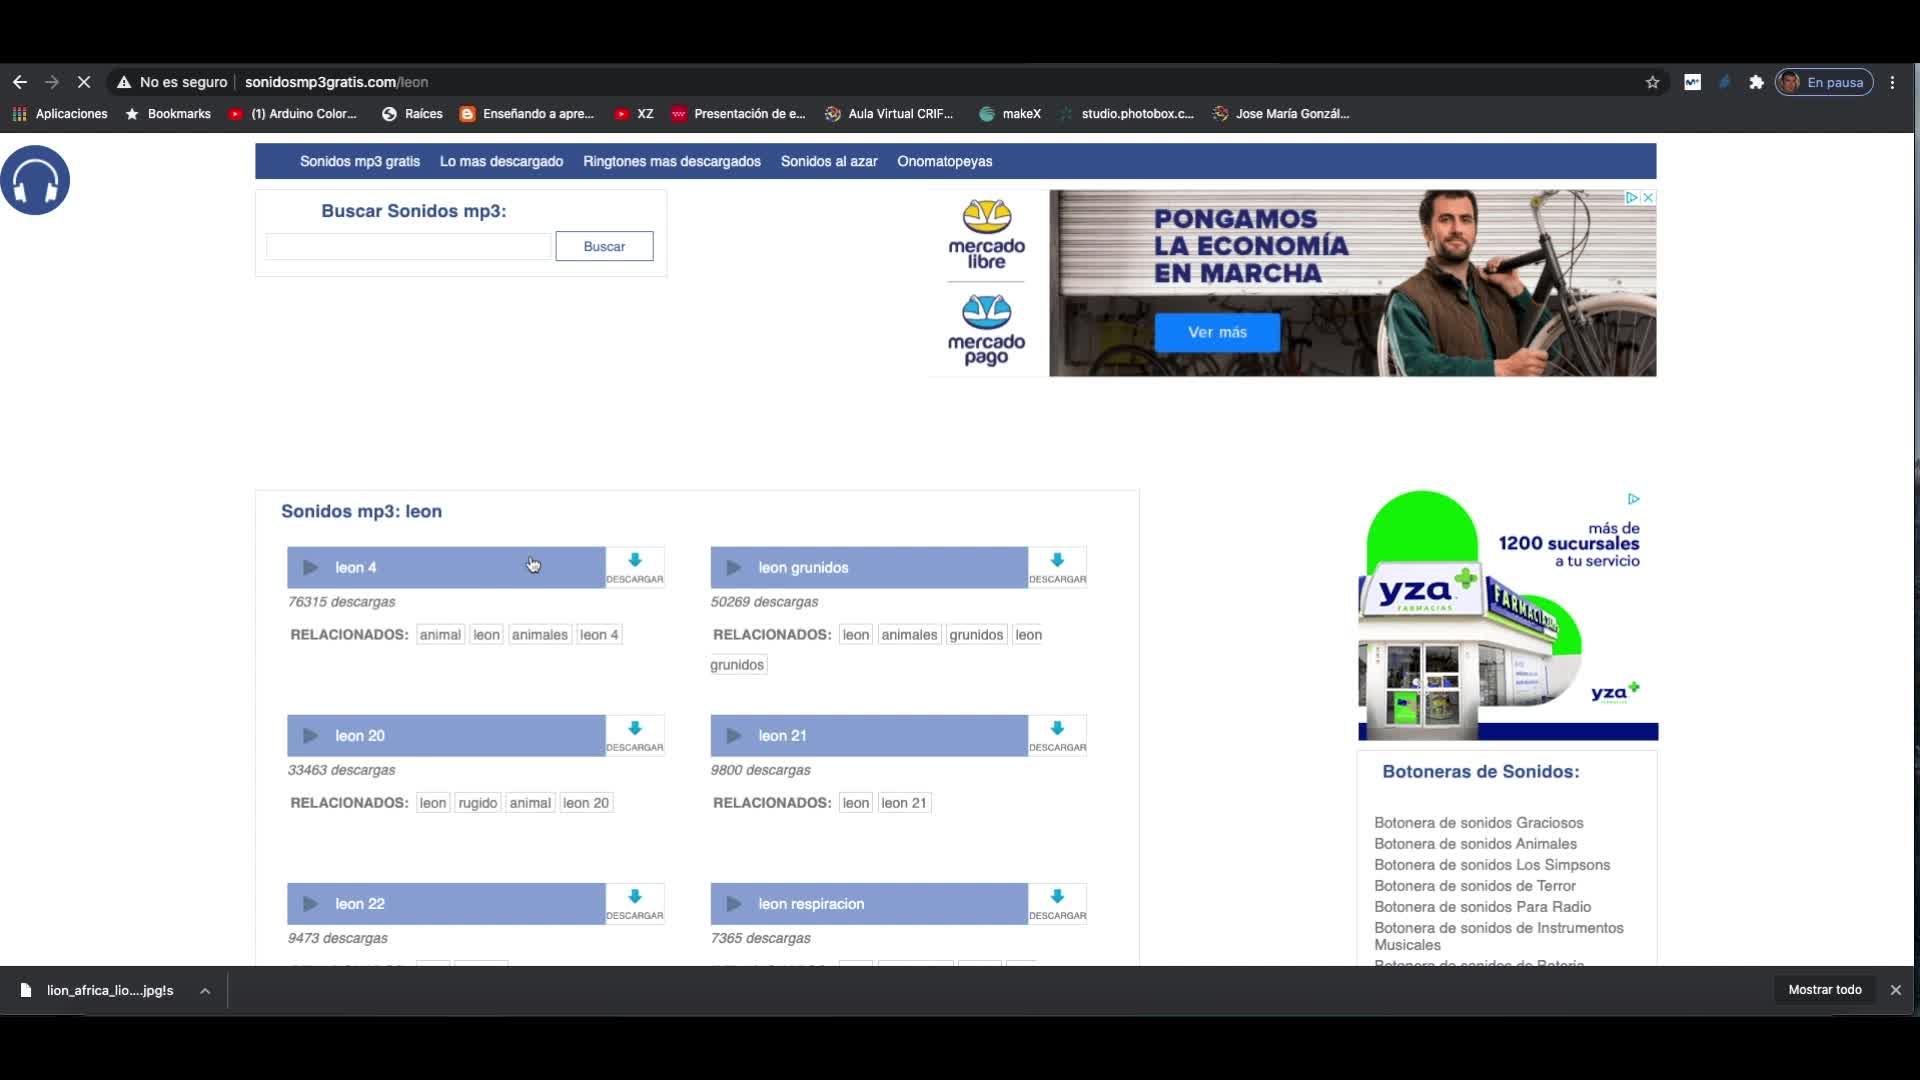Image resolution: width=1920 pixels, height=1080 pixels.
Task: Open the Chrome three-dot menu
Action: tap(1892, 83)
